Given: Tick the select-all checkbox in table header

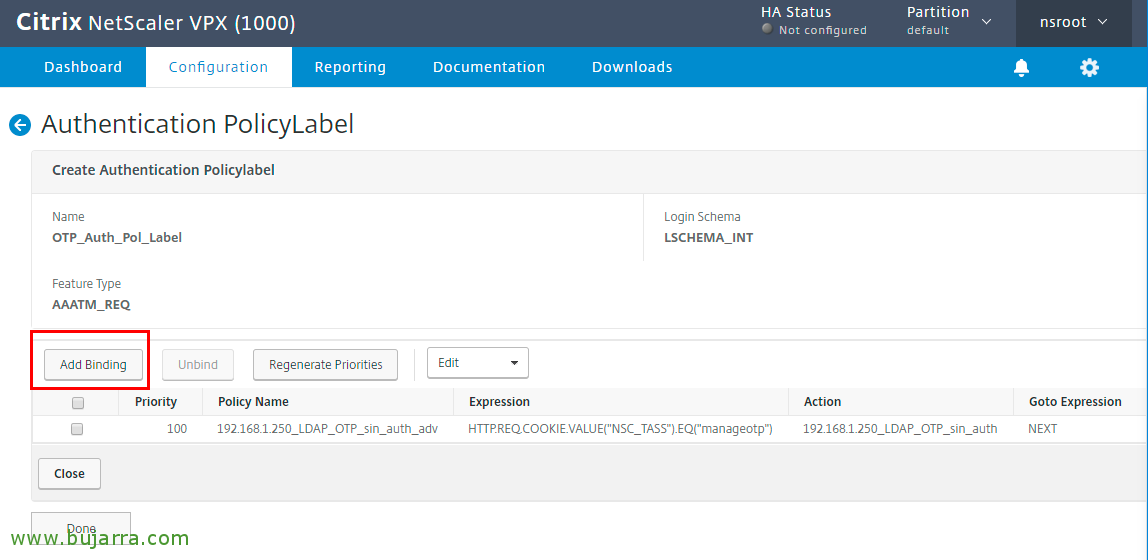Looking at the screenshot, I should coord(78,403).
